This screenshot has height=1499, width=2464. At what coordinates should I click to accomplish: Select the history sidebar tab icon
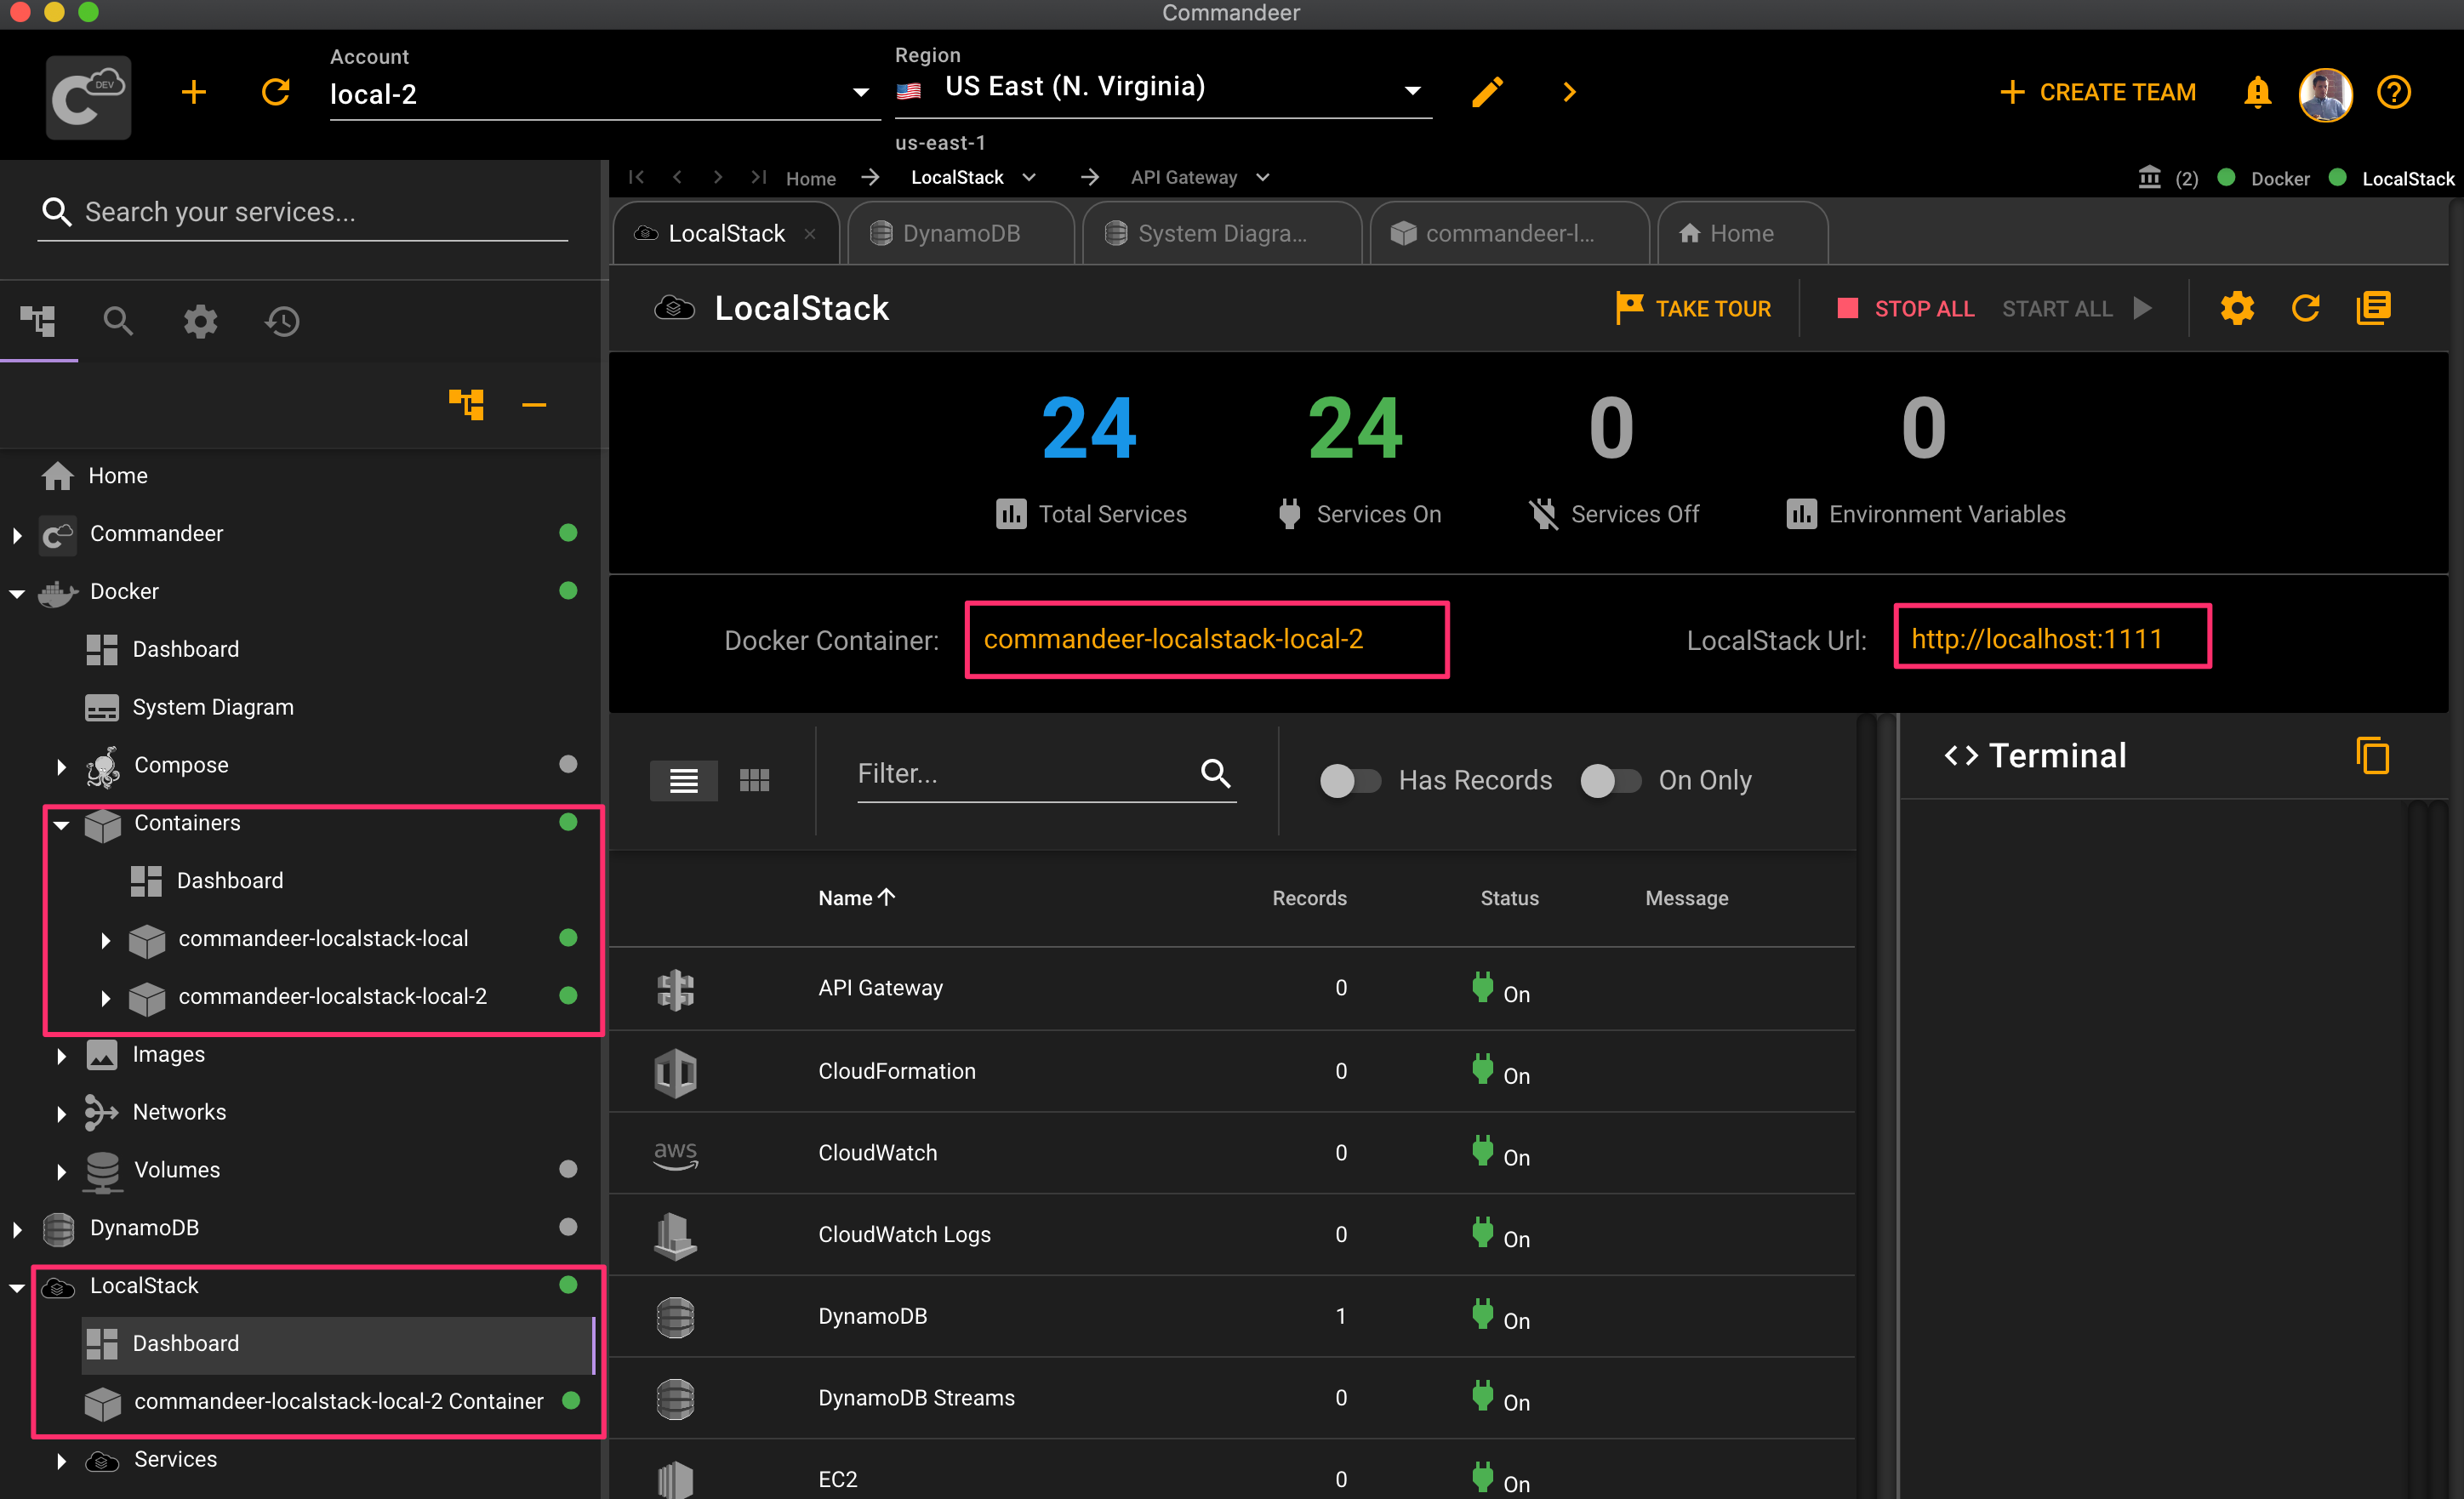click(x=282, y=321)
